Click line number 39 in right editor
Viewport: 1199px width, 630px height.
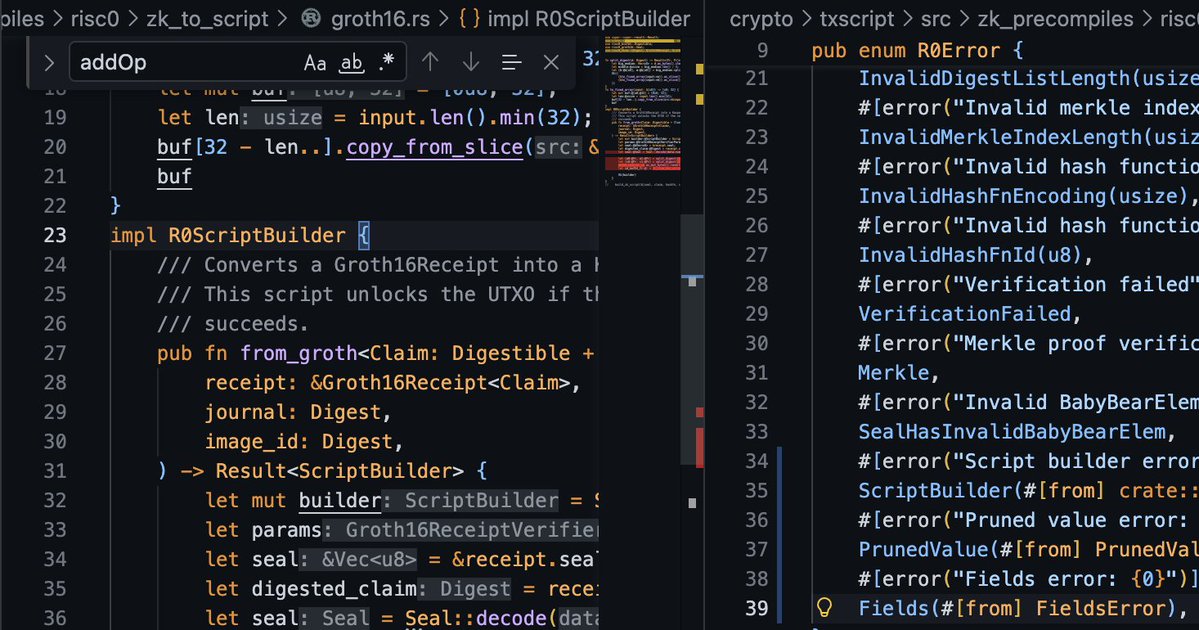coord(756,609)
